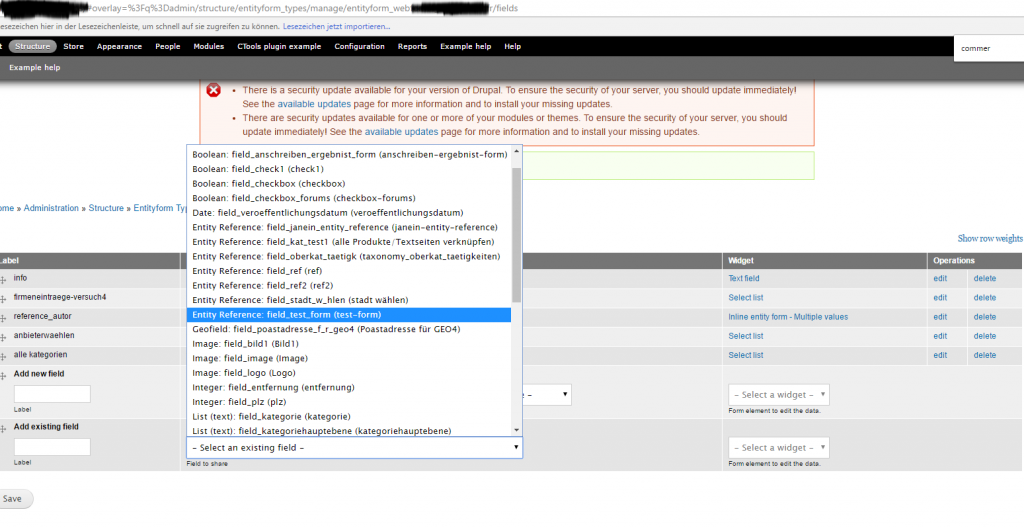The image size is (1024, 528).
Task: Click the drag handle beside Add existing field
Action: click(x=3, y=428)
